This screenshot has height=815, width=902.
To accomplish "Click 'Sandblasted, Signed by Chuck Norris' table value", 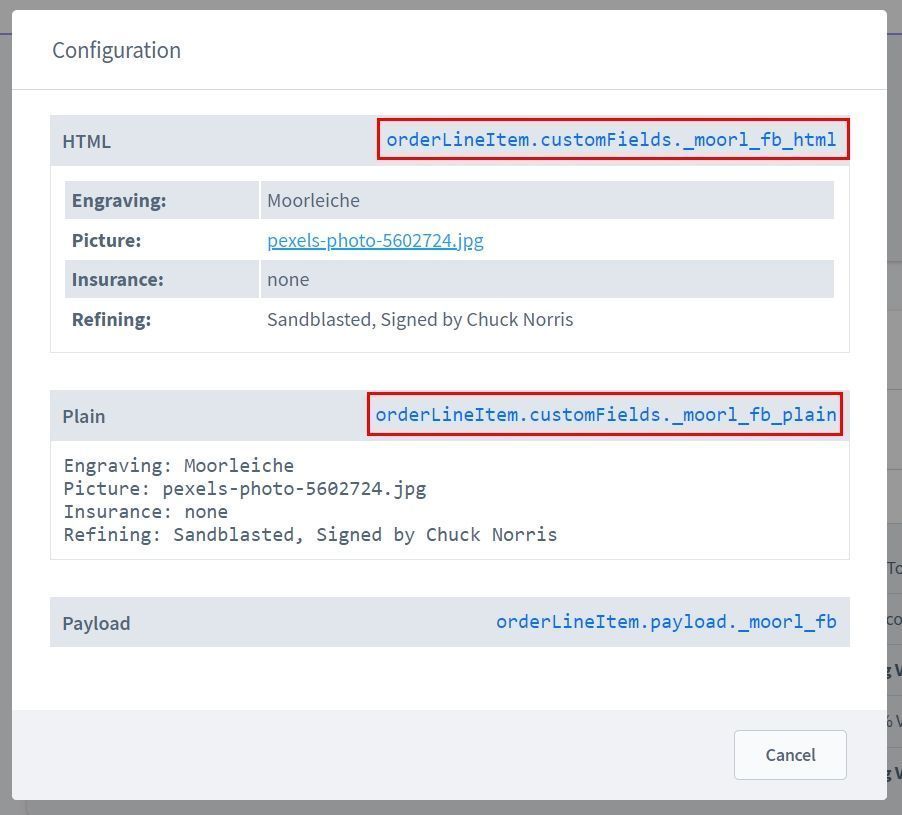I will click(420, 319).
